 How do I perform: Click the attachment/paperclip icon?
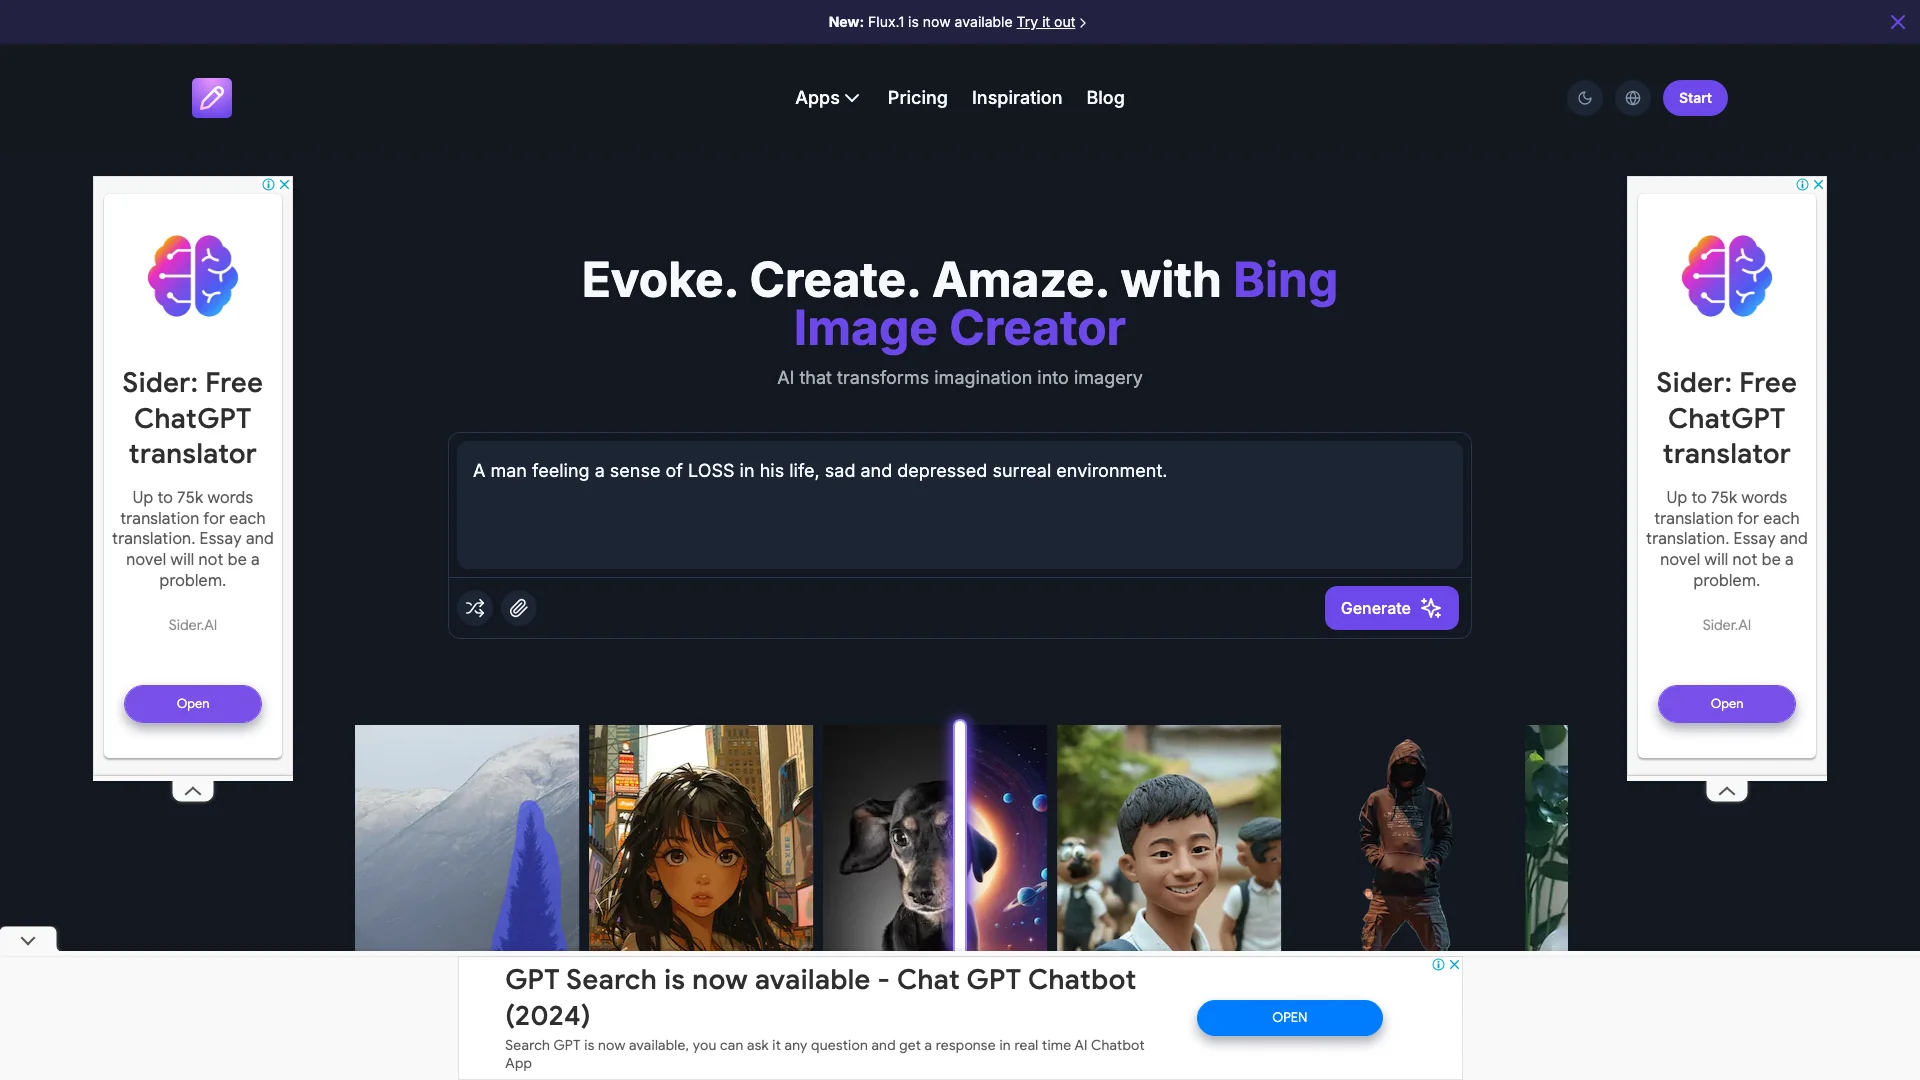click(518, 608)
